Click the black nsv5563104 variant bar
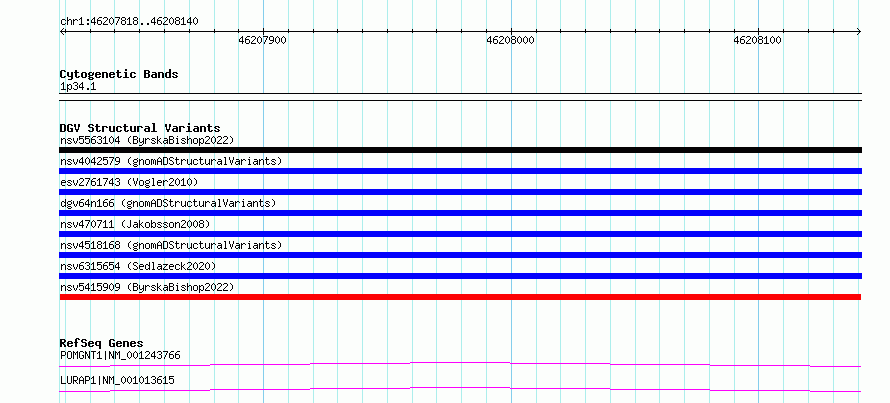 click(x=460, y=150)
